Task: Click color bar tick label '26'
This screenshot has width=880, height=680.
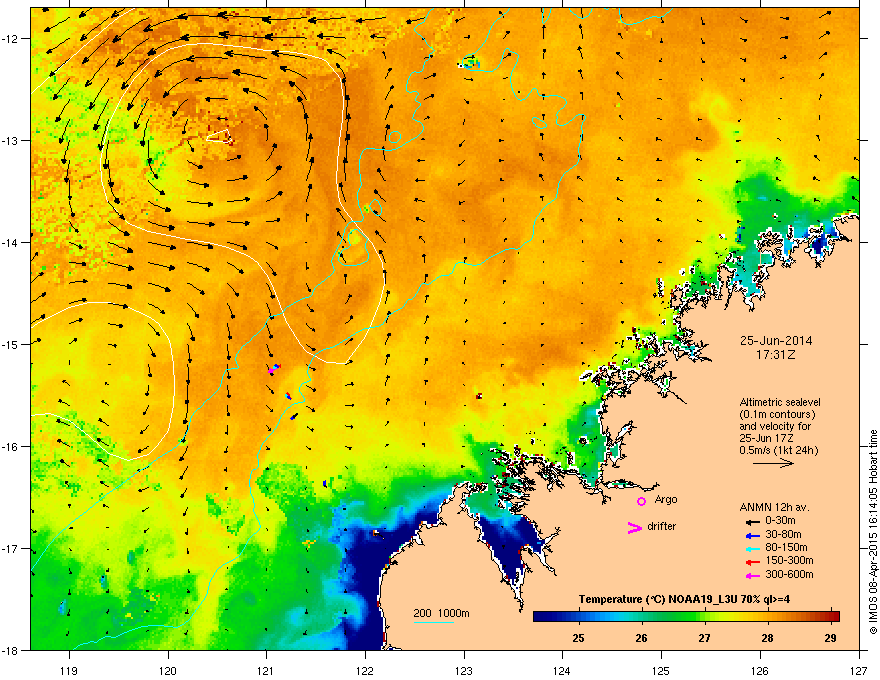Action: (641, 638)
